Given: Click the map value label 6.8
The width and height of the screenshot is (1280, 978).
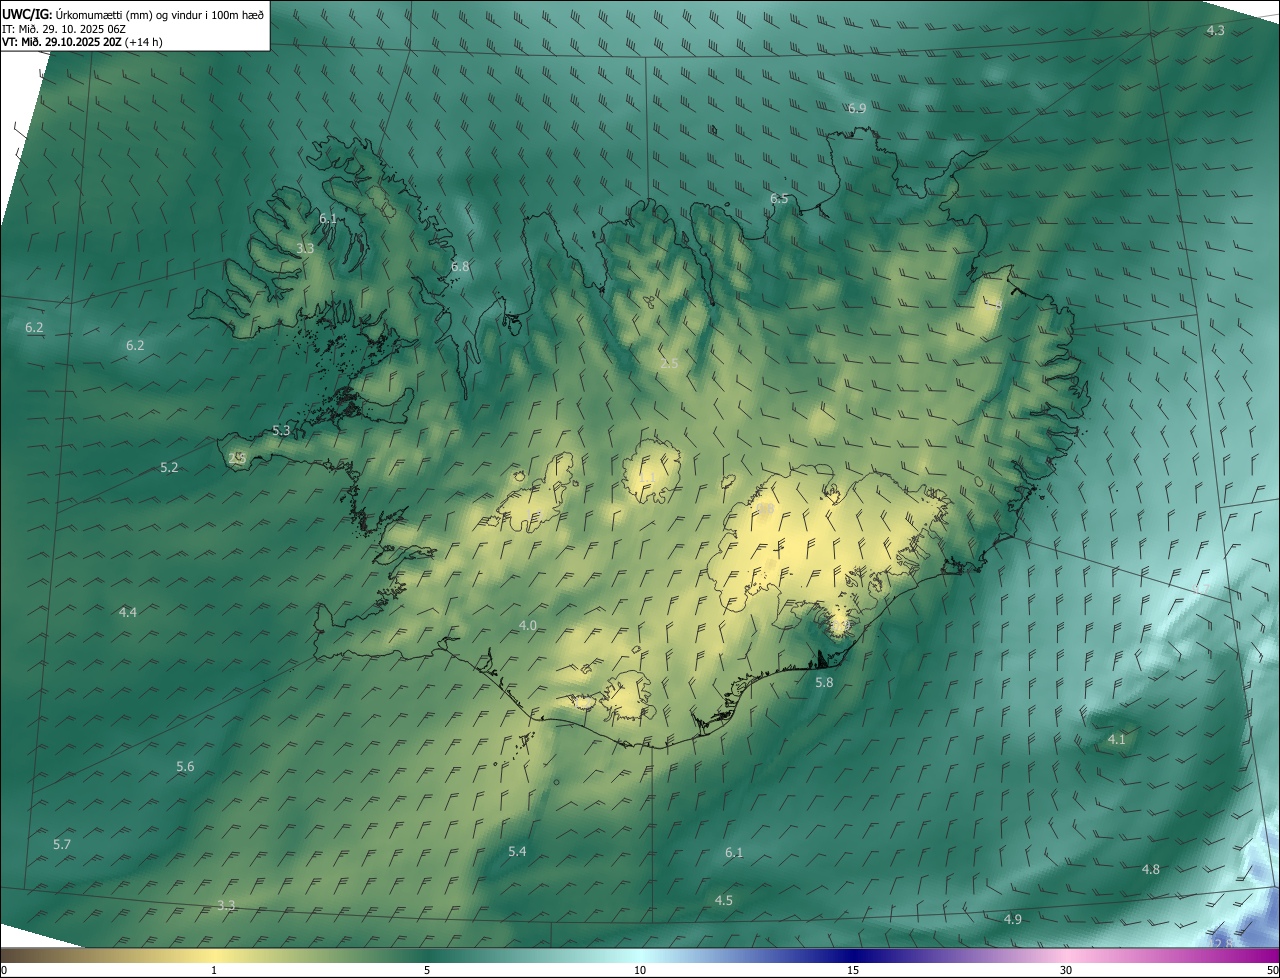Looking at the screenshot, I should pos(460,267).
